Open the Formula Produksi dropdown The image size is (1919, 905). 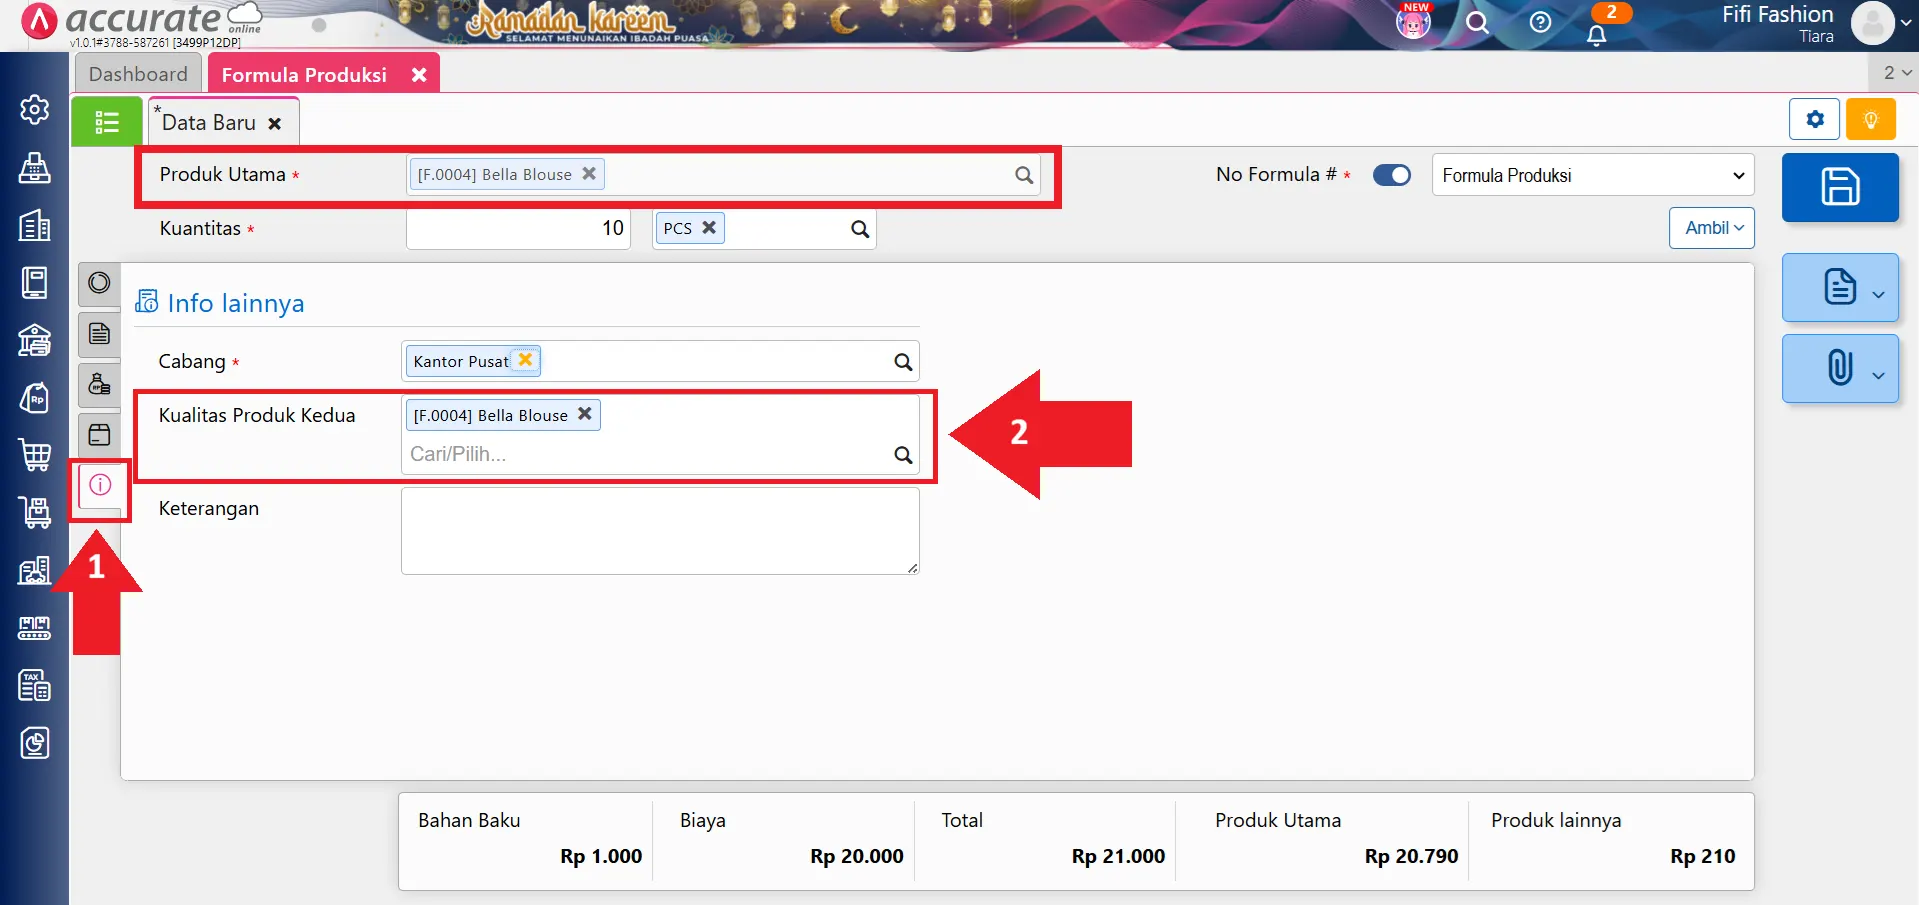(1592, 175)
